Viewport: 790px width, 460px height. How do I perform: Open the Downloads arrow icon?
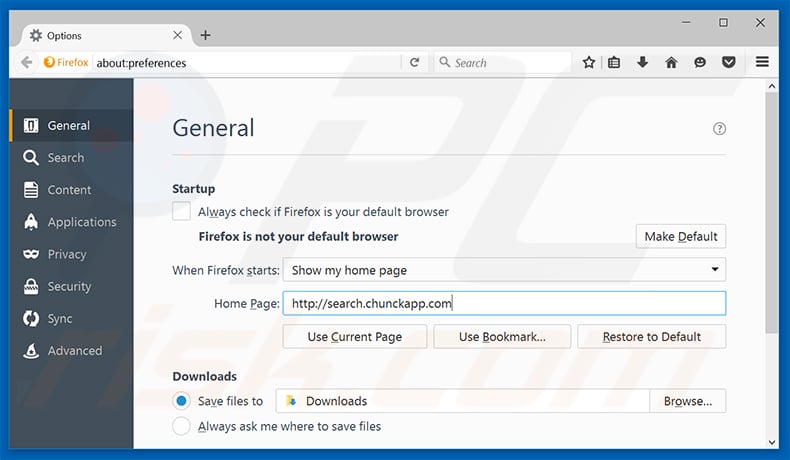tap(642, 62)
